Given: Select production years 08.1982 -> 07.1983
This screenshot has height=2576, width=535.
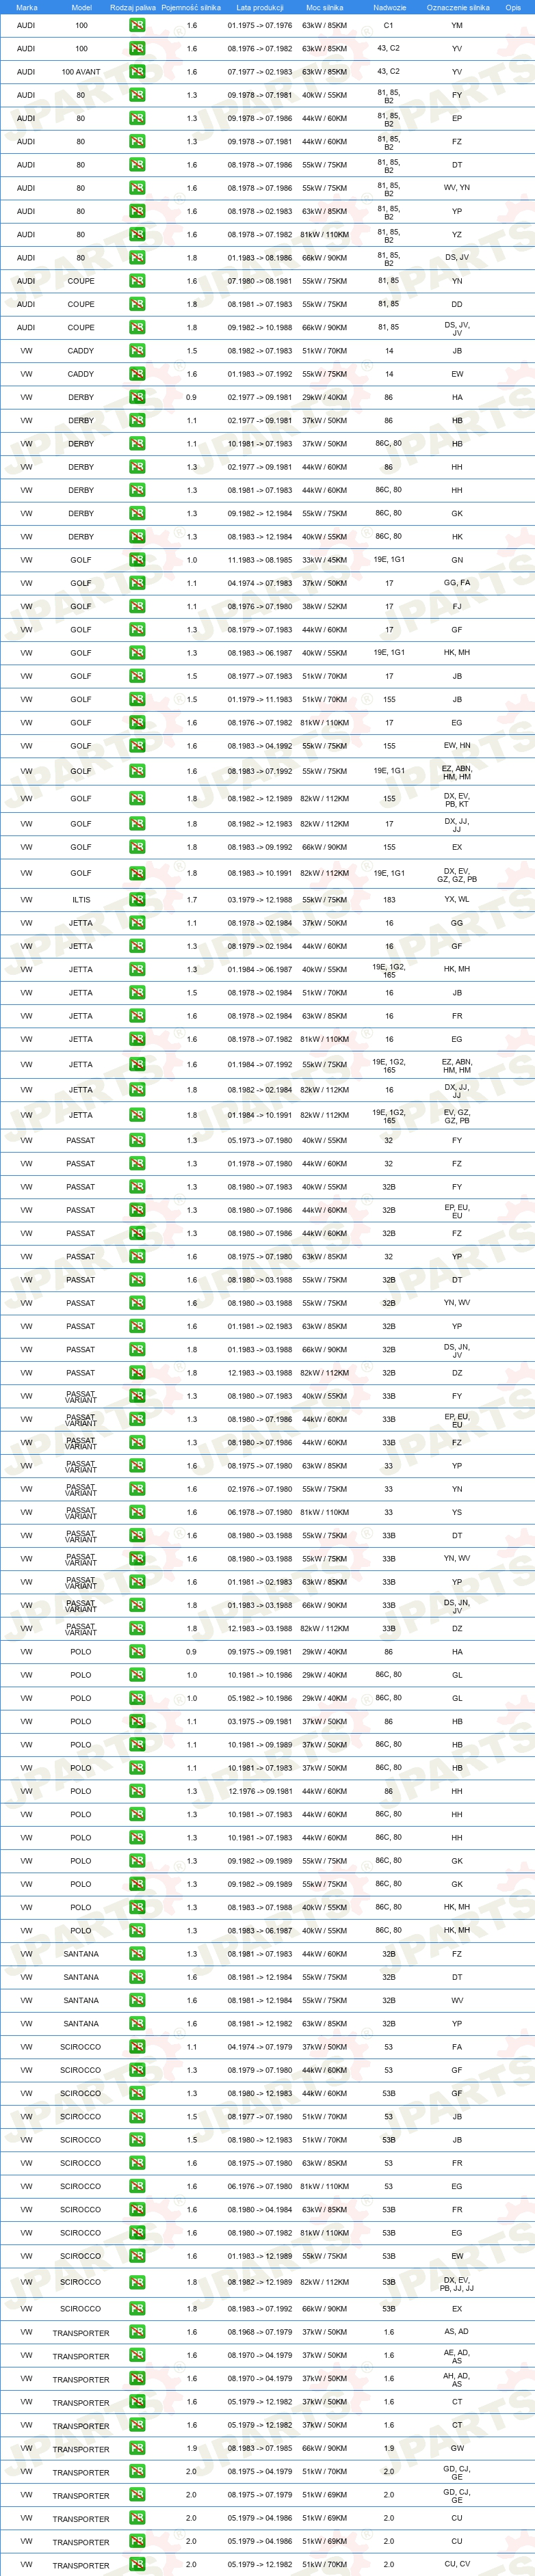Looking at the screenshot, I should click(x=260, y=351).
